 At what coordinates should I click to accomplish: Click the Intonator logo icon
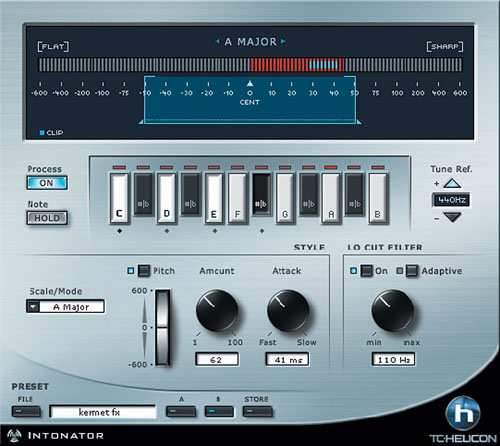pos(14,435)
